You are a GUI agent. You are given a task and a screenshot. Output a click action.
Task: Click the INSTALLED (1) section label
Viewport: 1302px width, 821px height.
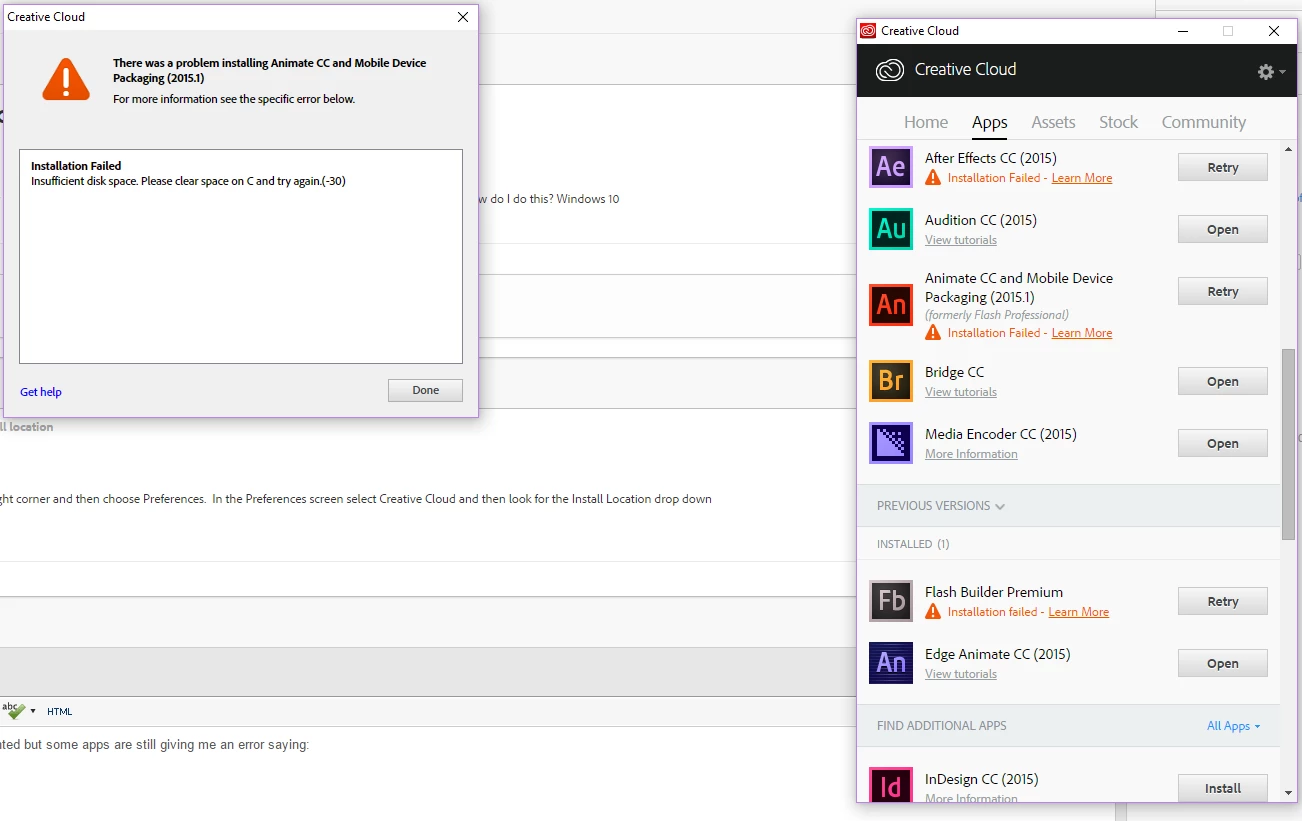[913, 544]
